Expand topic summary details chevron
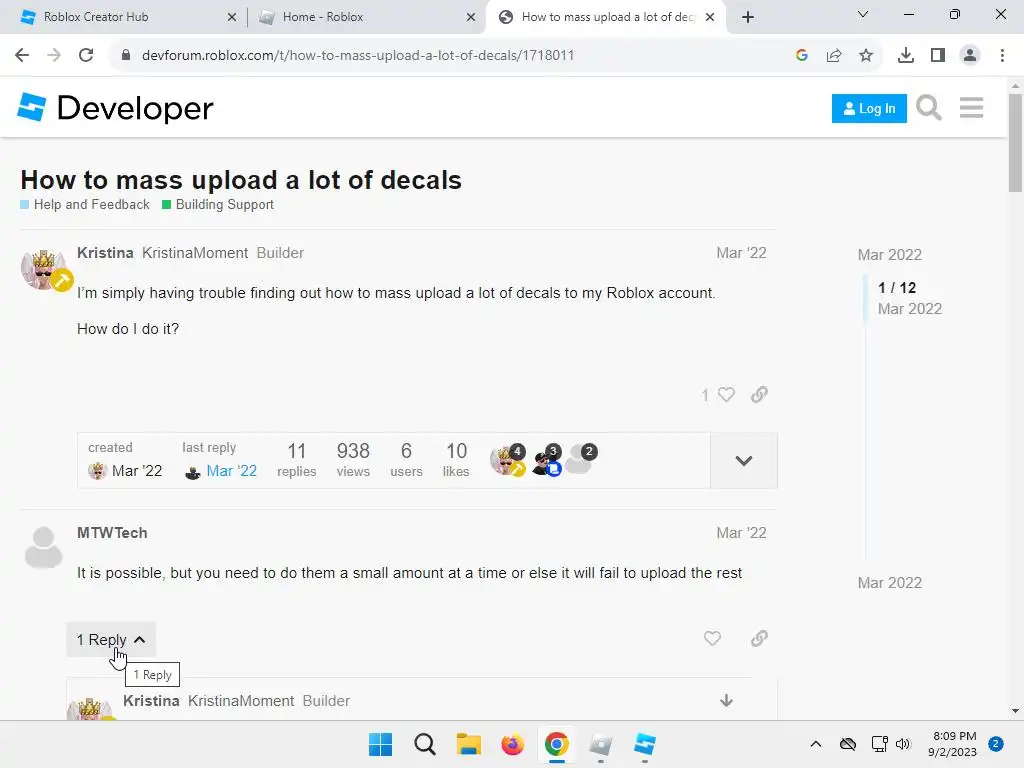The width and height of the screenshot is (1024, 768). 744,460
